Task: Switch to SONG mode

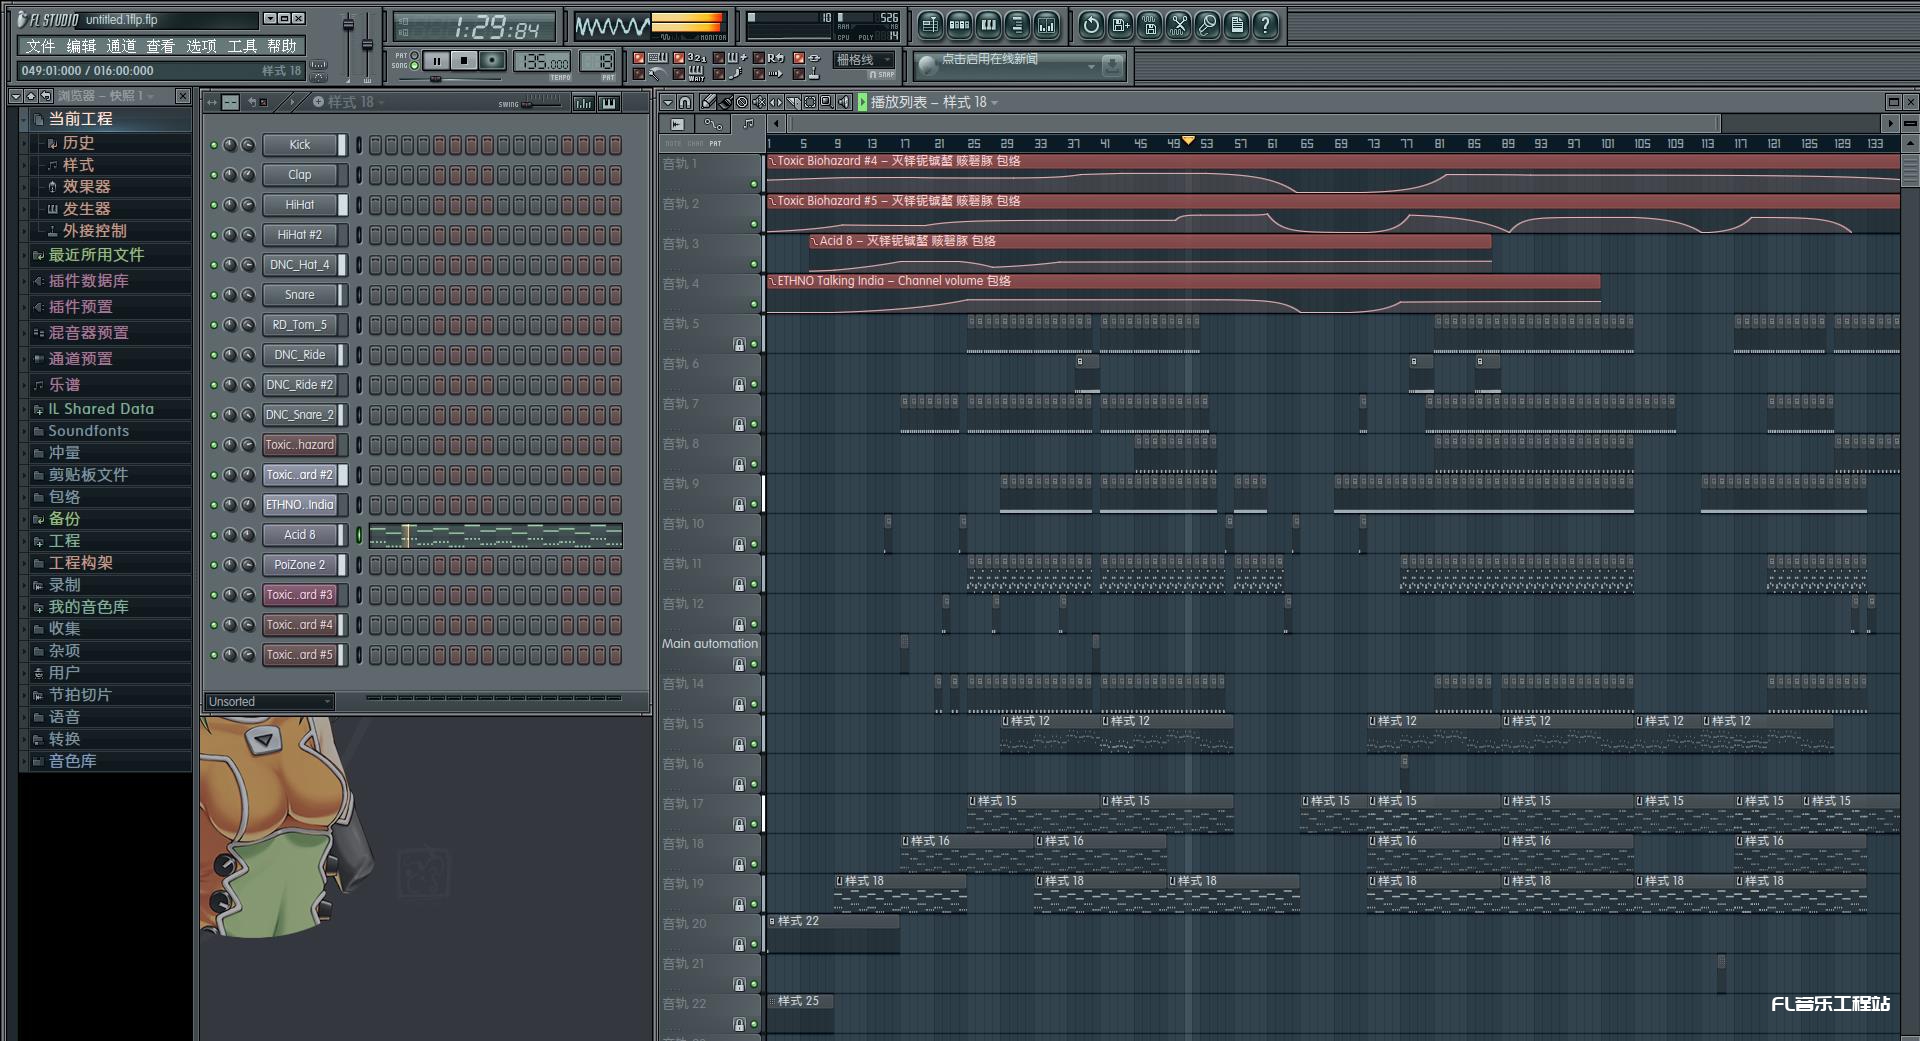Action: [414, 66]
